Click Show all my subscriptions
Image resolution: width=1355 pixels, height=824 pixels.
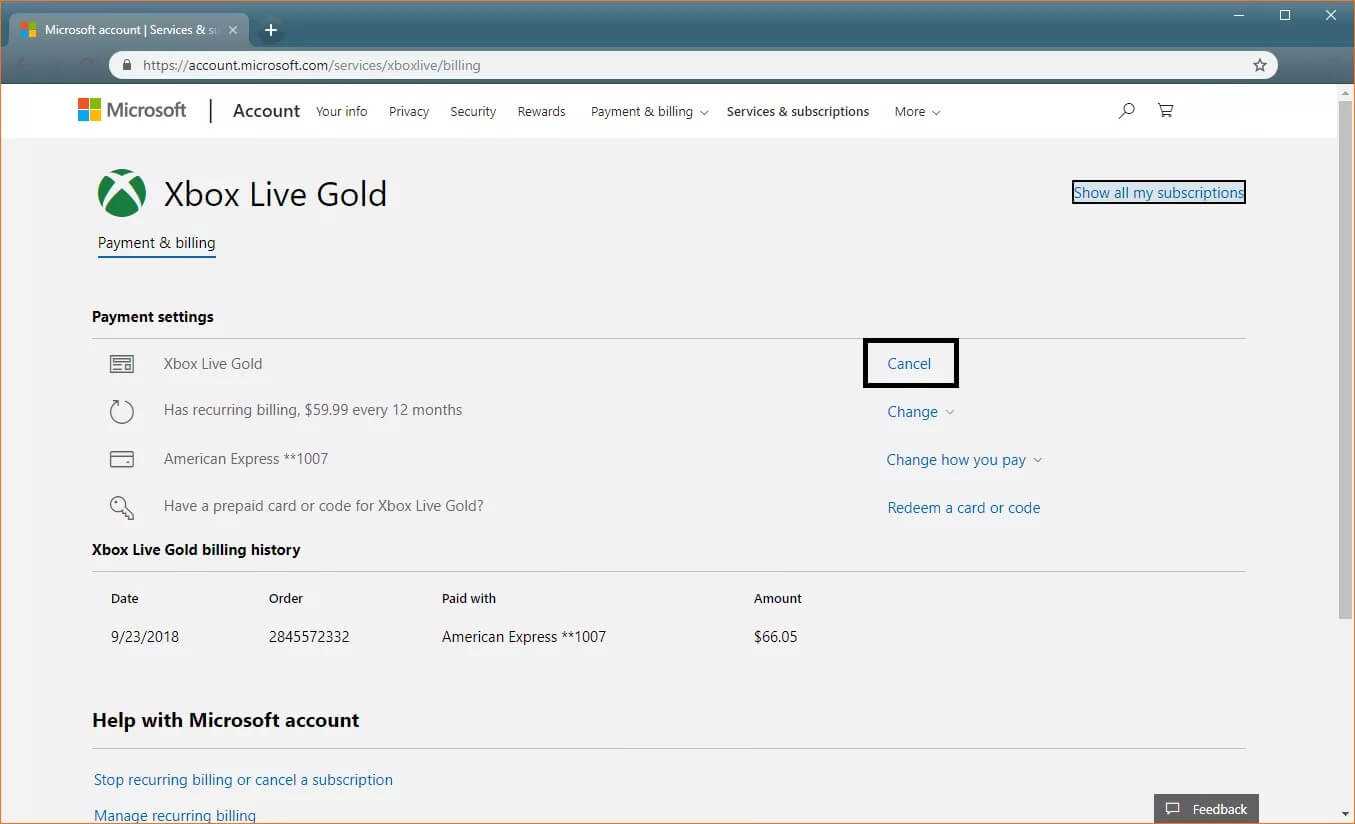[1158, 193]
